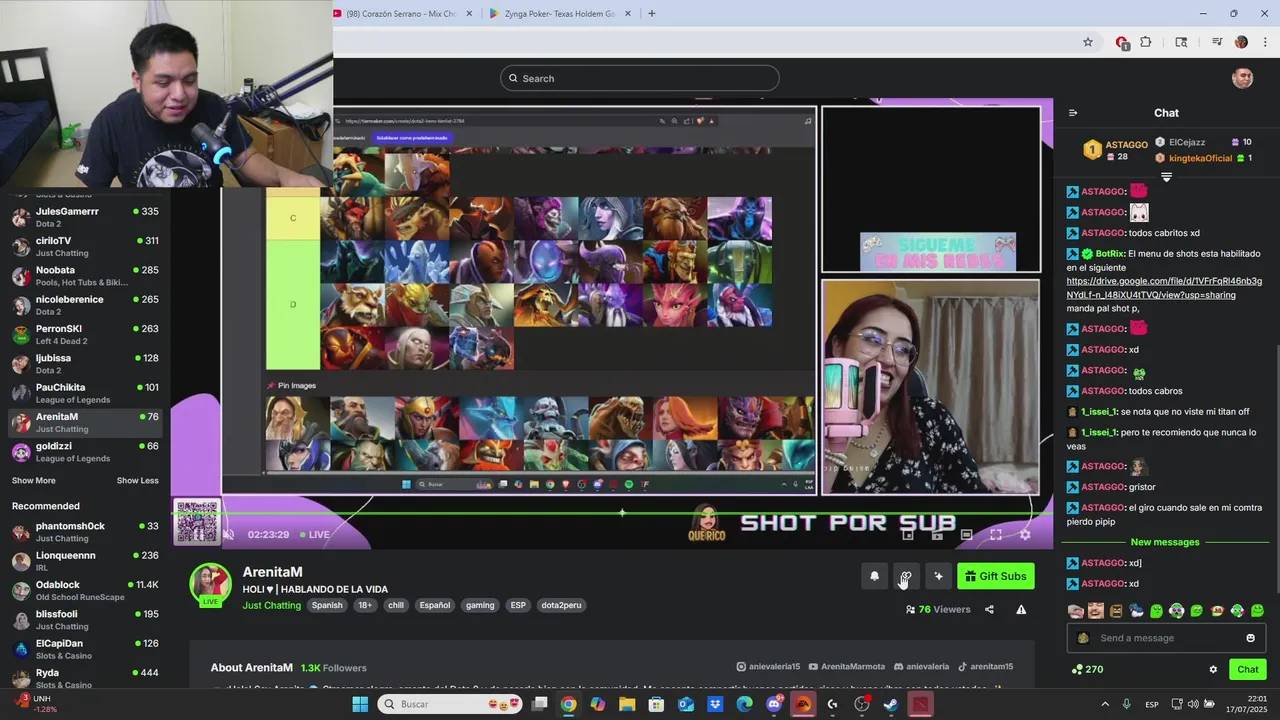Open PauChikita channel in sidebar
The height and width of the screenshot is (720, 1280).
click(x=85, y=393)
